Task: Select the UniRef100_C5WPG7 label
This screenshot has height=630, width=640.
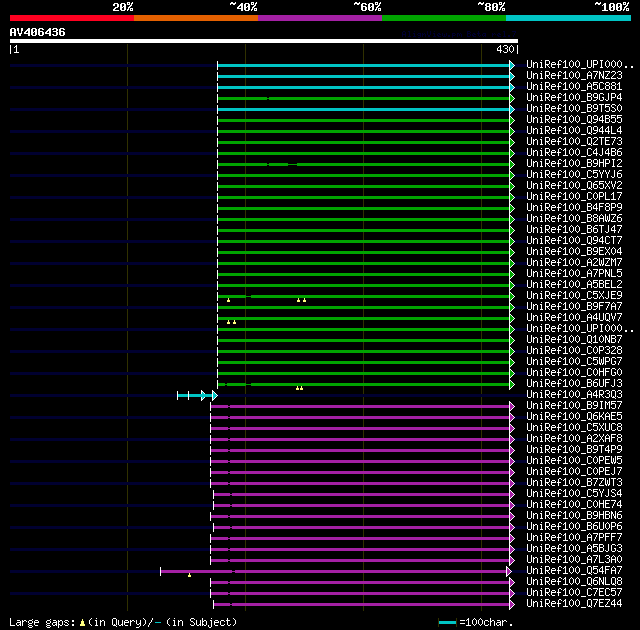Action: tap(574, 362)
